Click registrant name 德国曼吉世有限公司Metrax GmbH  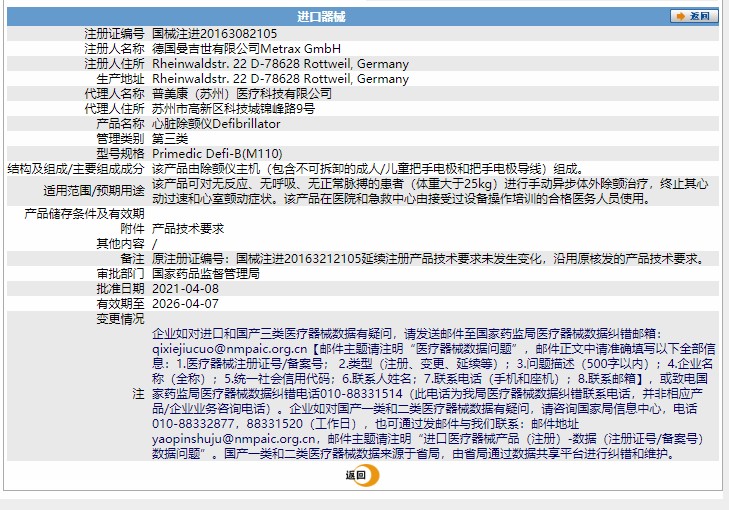pos(246,48)
